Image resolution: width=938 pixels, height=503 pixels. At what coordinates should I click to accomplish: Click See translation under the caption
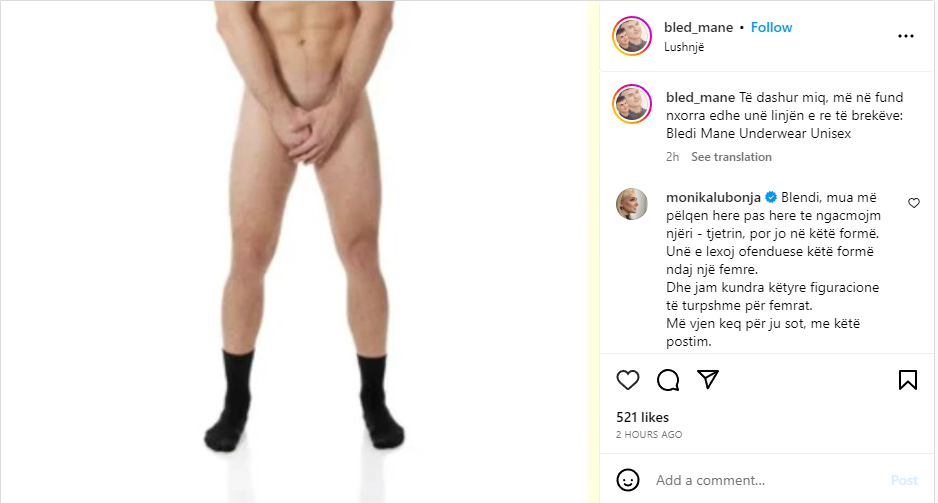click(x=731, y=157)
